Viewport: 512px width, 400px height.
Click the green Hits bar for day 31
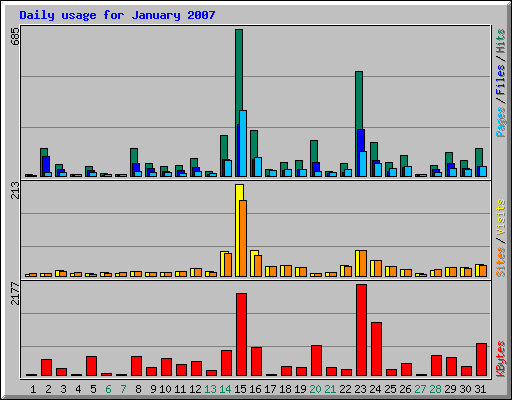tap(479, 157)
